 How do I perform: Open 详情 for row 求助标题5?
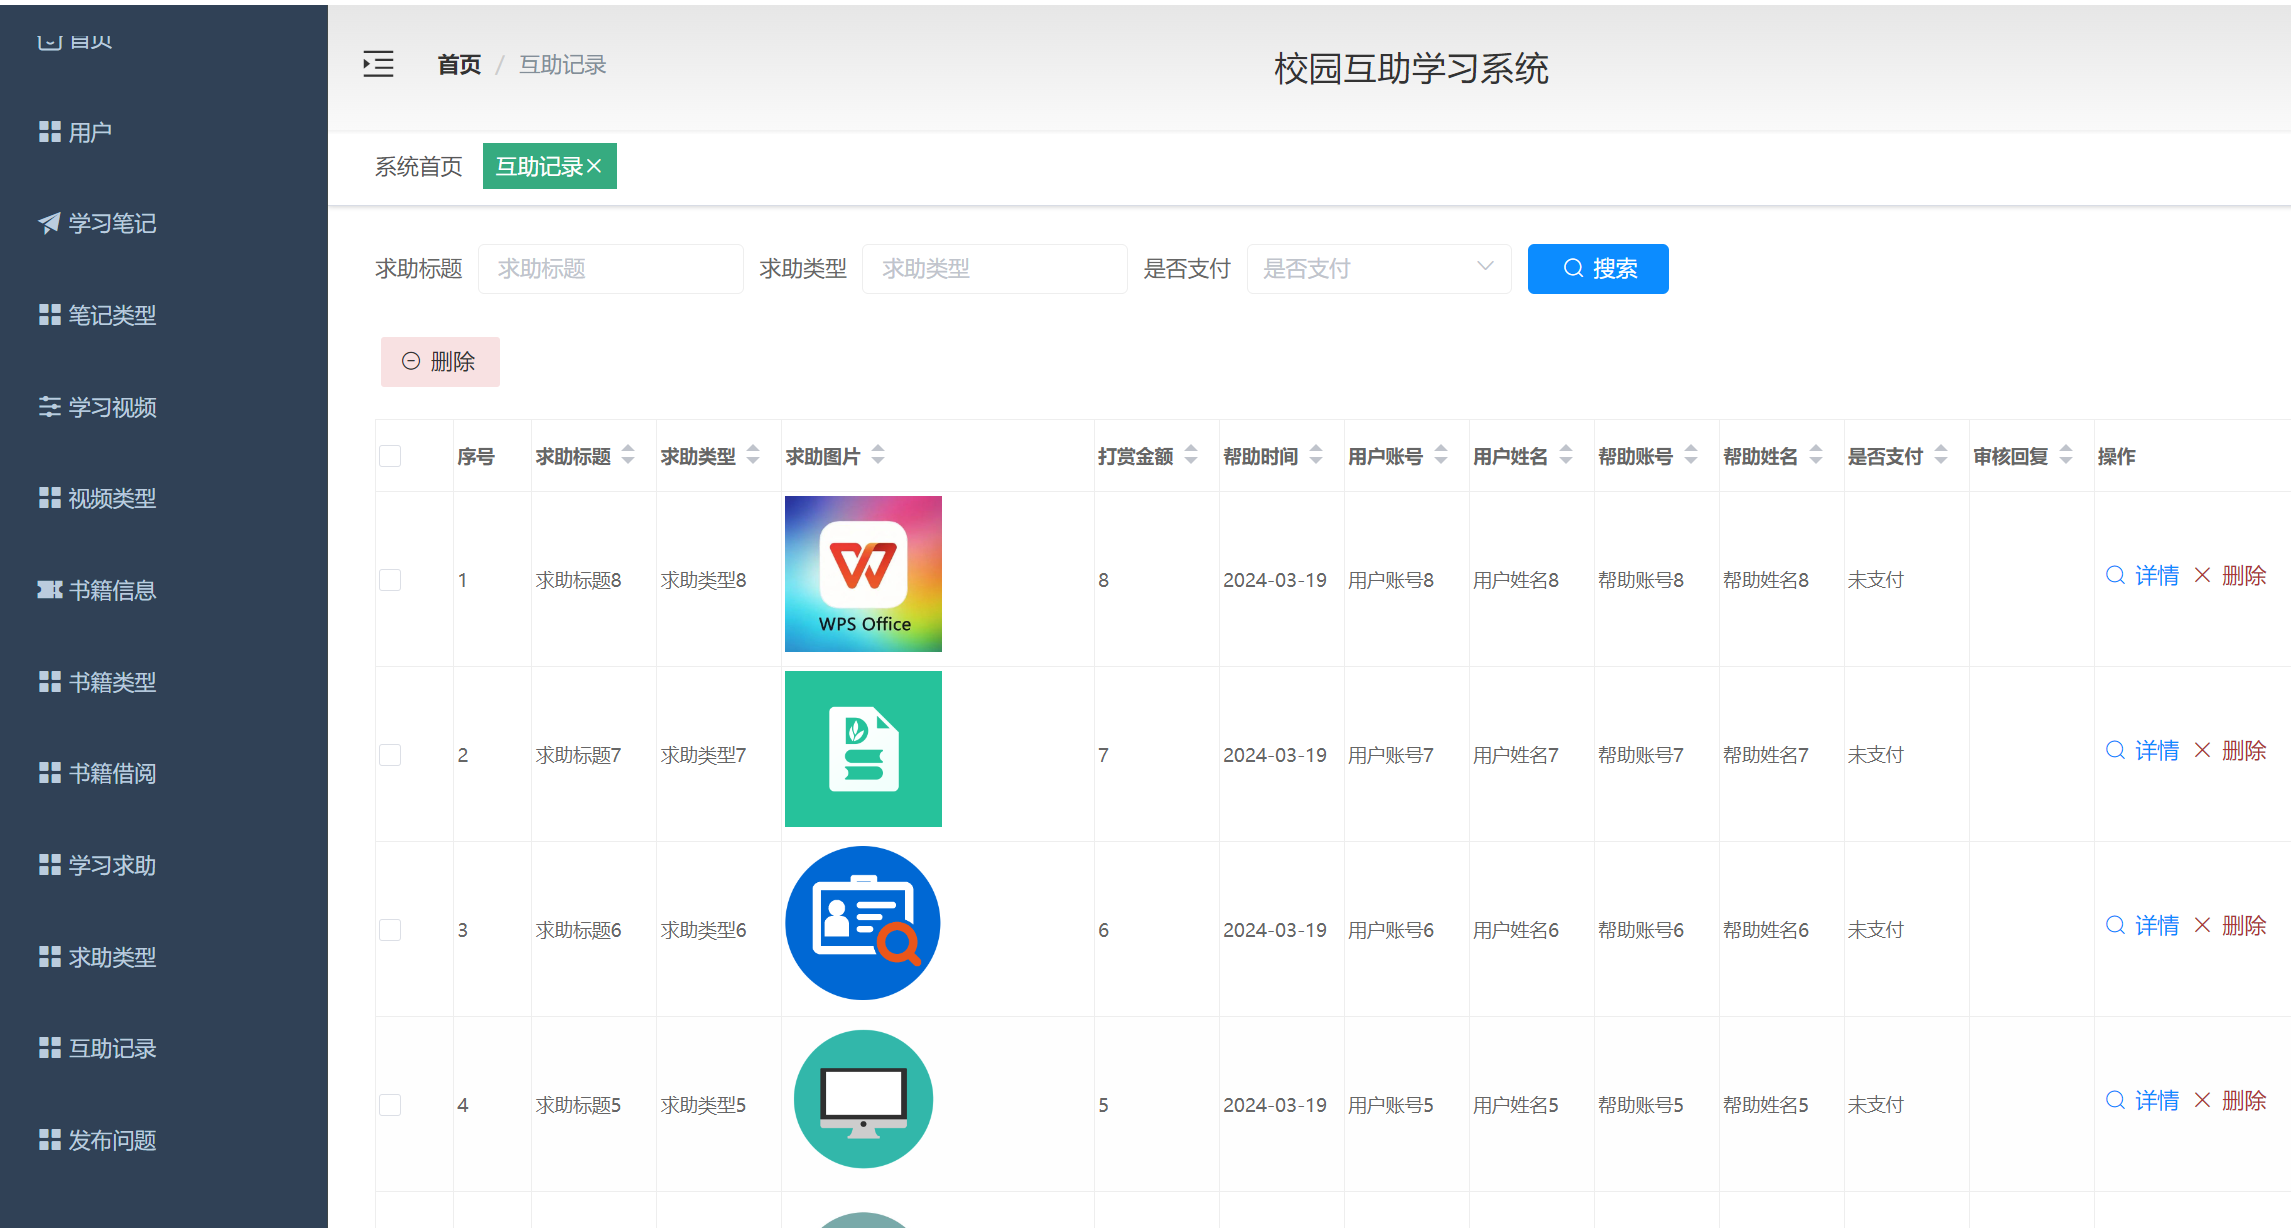[2142, 1100]
